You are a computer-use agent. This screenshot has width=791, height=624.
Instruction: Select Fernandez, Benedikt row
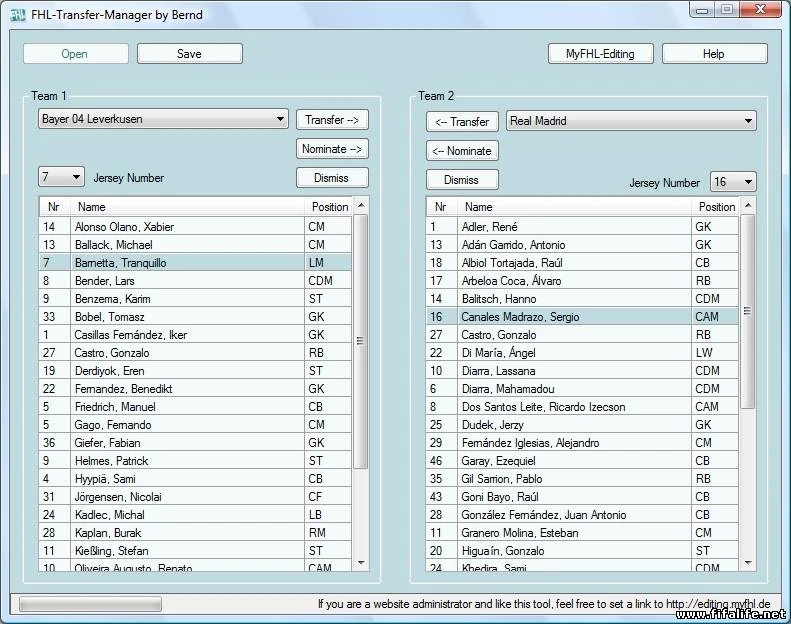coord(195,389)
